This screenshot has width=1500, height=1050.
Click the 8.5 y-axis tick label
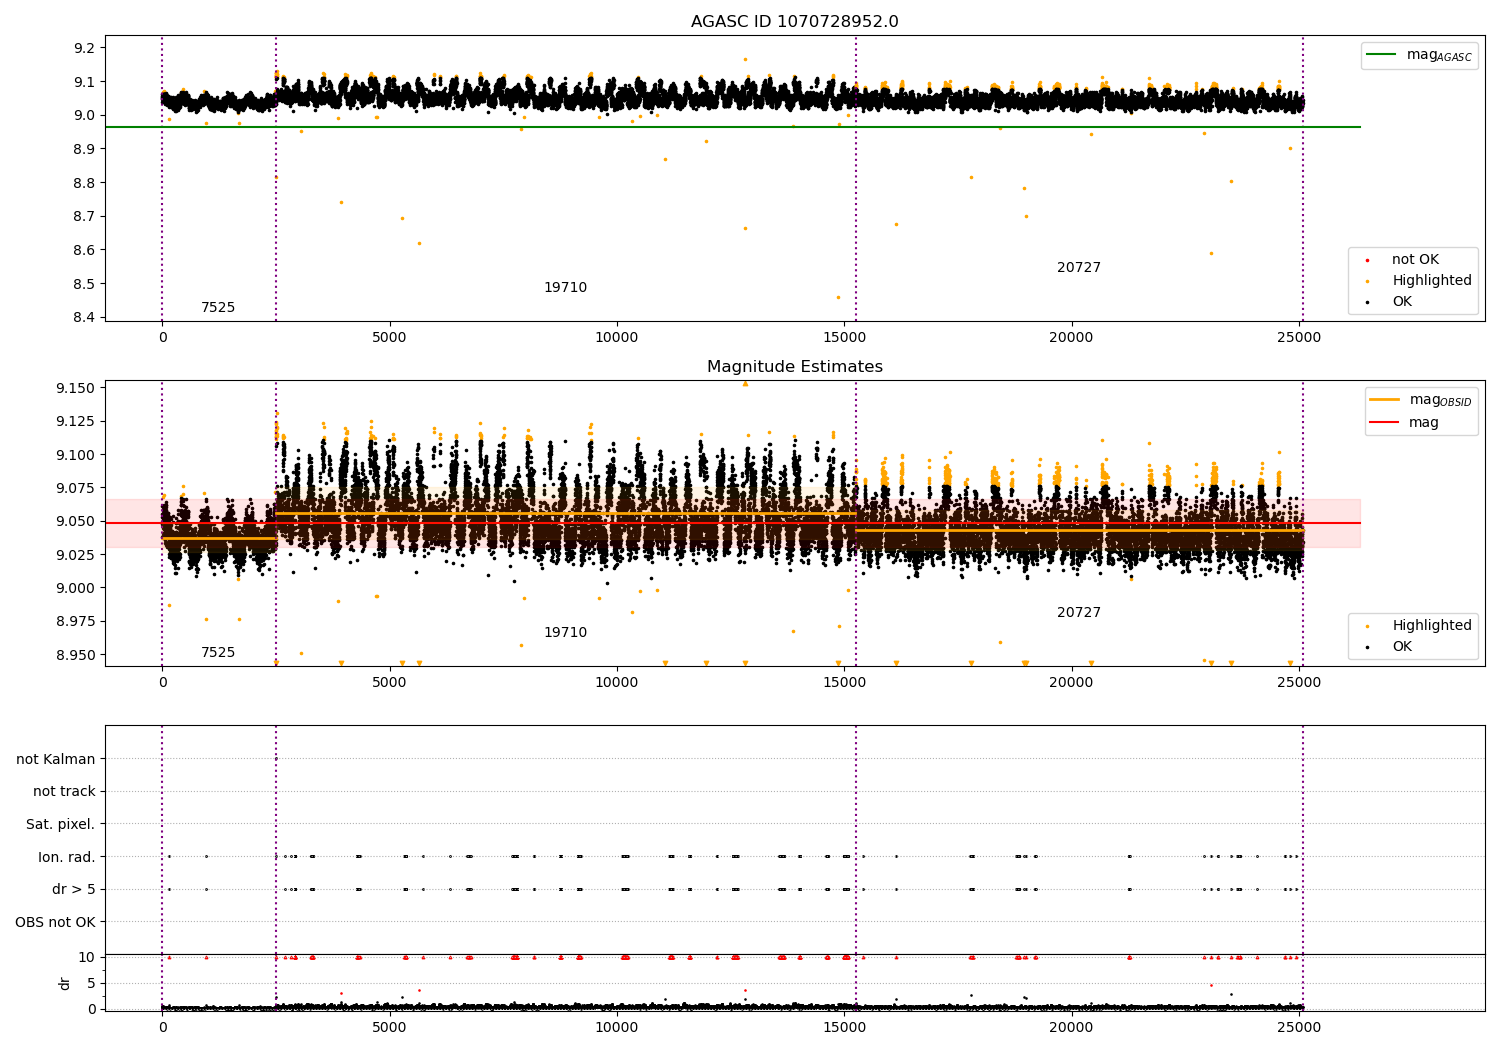coord(86,284)
